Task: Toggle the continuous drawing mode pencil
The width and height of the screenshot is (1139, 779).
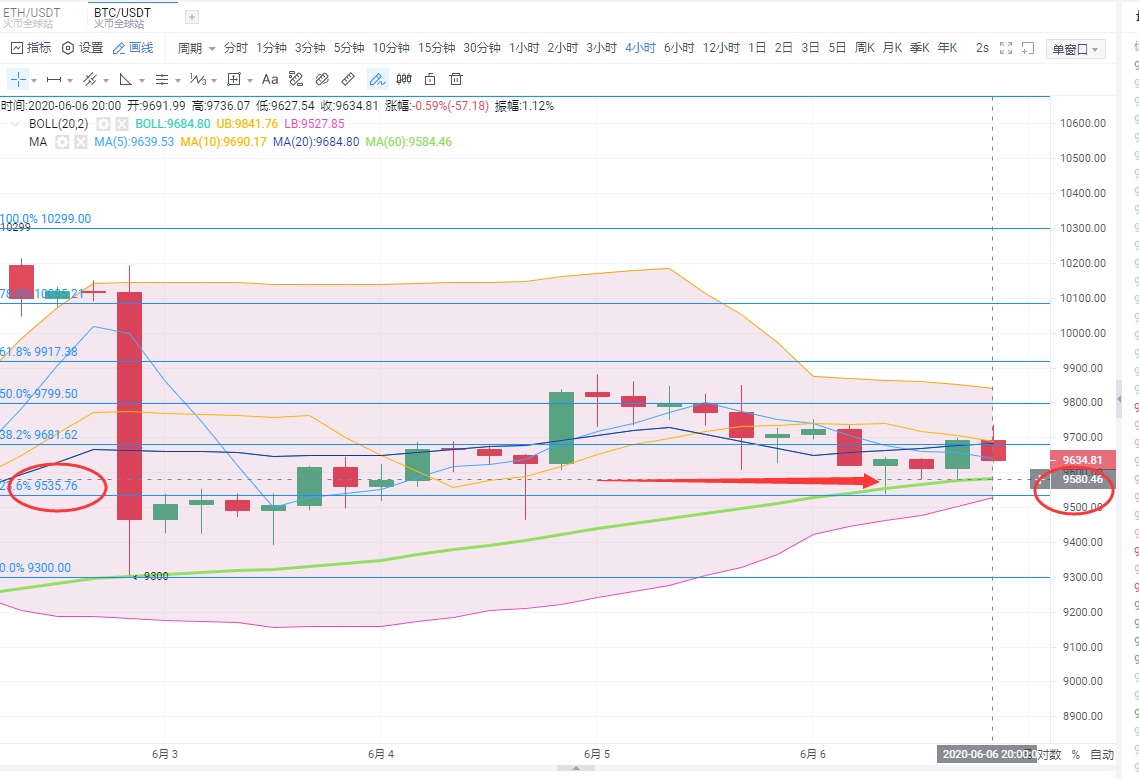Action: (377, 79)
